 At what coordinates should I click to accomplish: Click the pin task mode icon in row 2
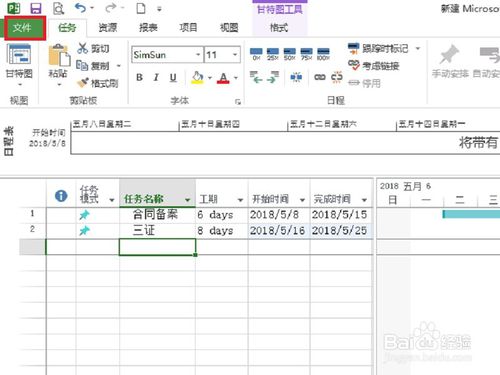tap(84, 231)
